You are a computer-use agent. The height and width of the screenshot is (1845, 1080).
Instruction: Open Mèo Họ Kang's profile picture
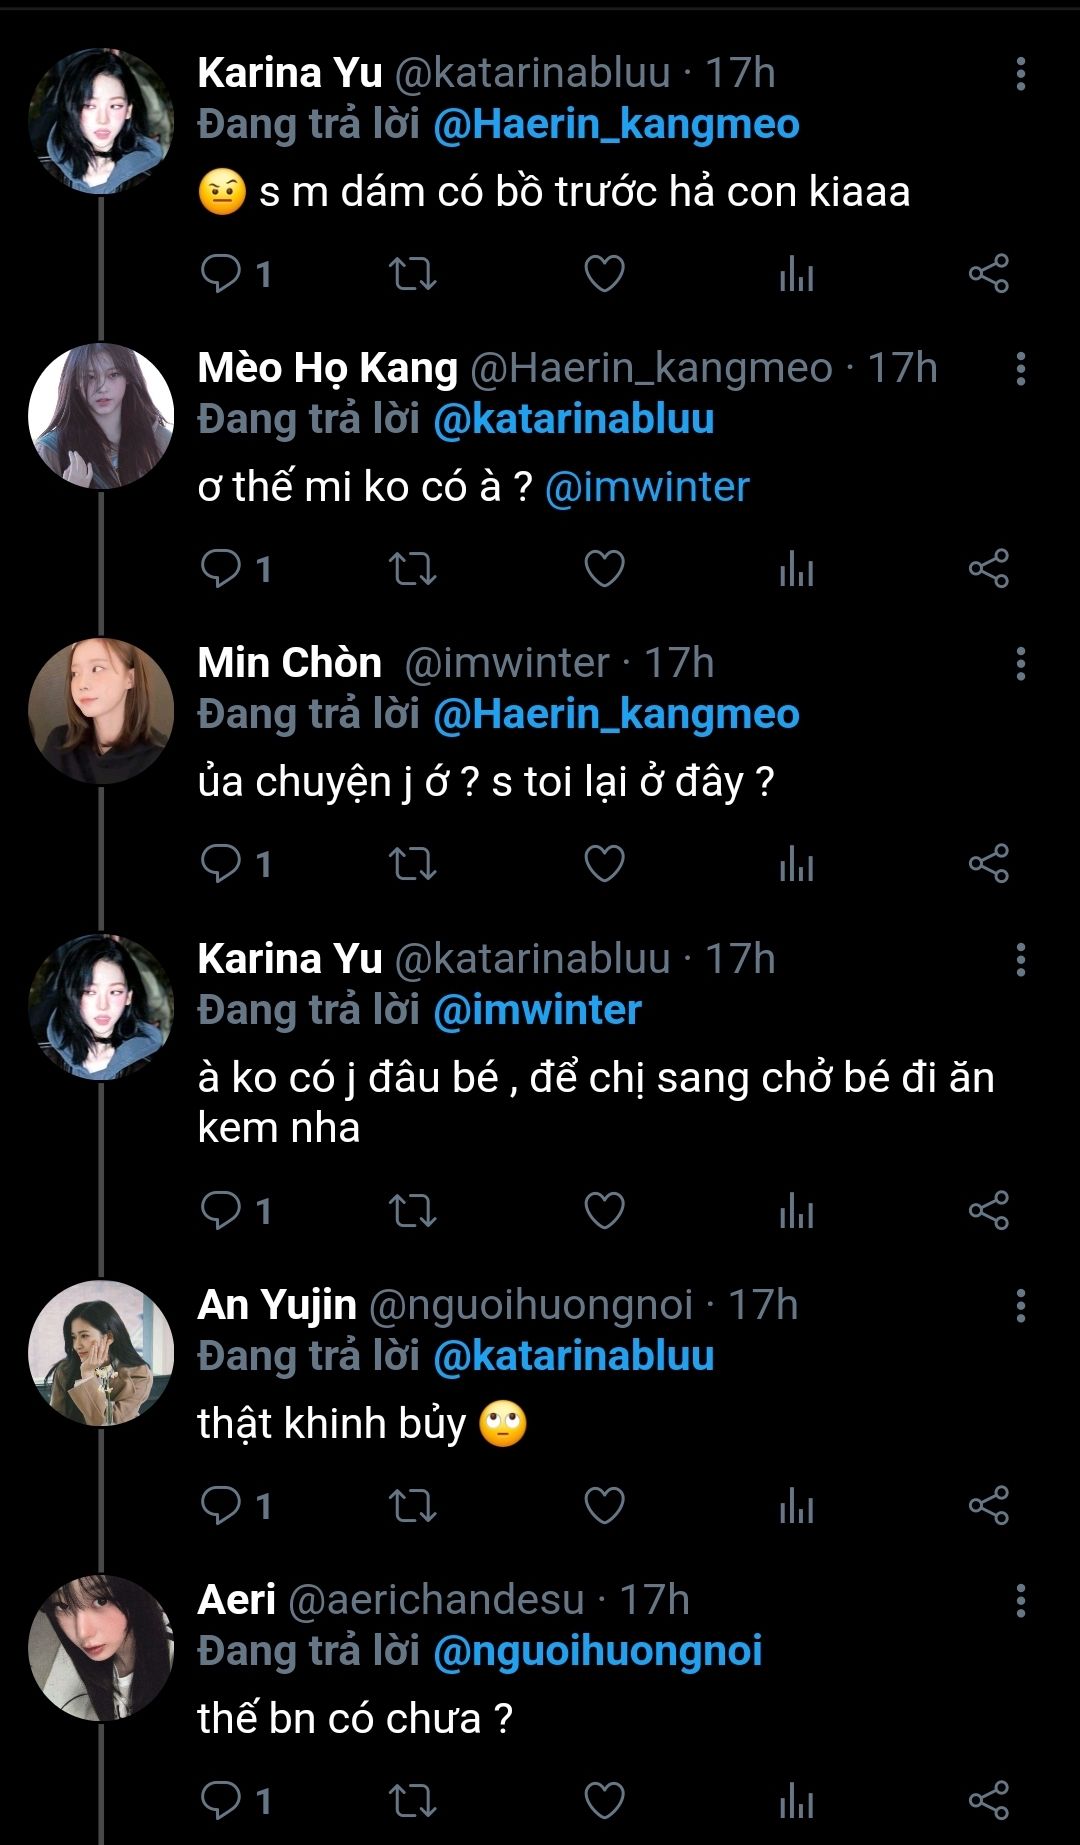coord(101,416)
